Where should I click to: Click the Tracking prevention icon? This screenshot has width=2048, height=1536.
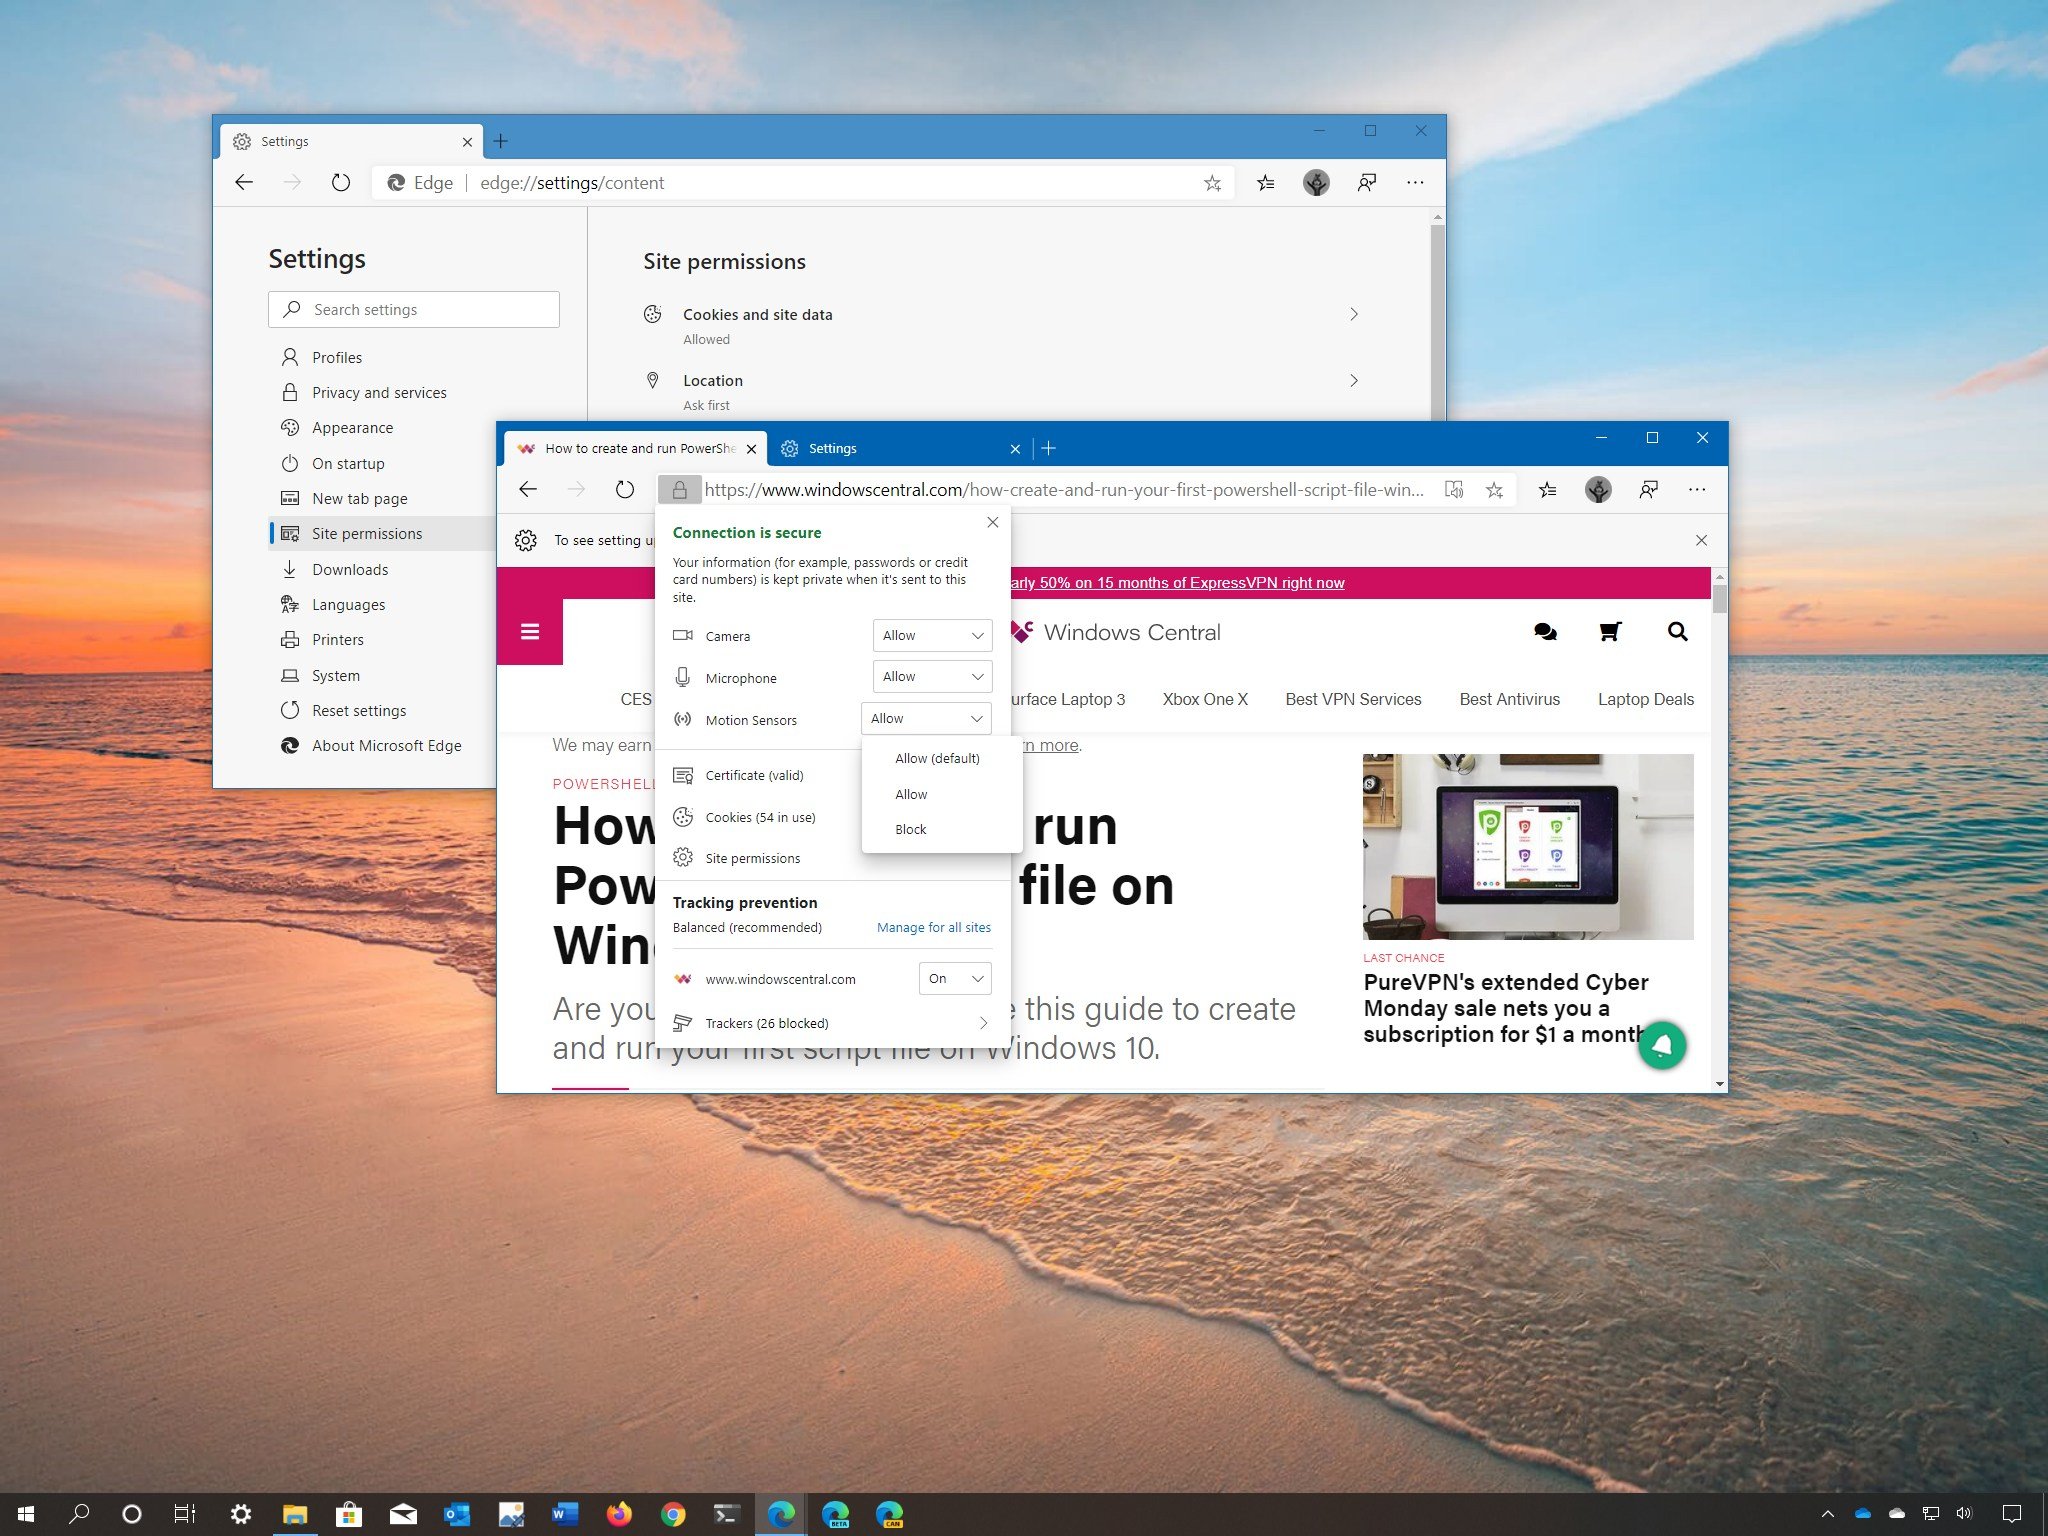[x=684, y=1021]
